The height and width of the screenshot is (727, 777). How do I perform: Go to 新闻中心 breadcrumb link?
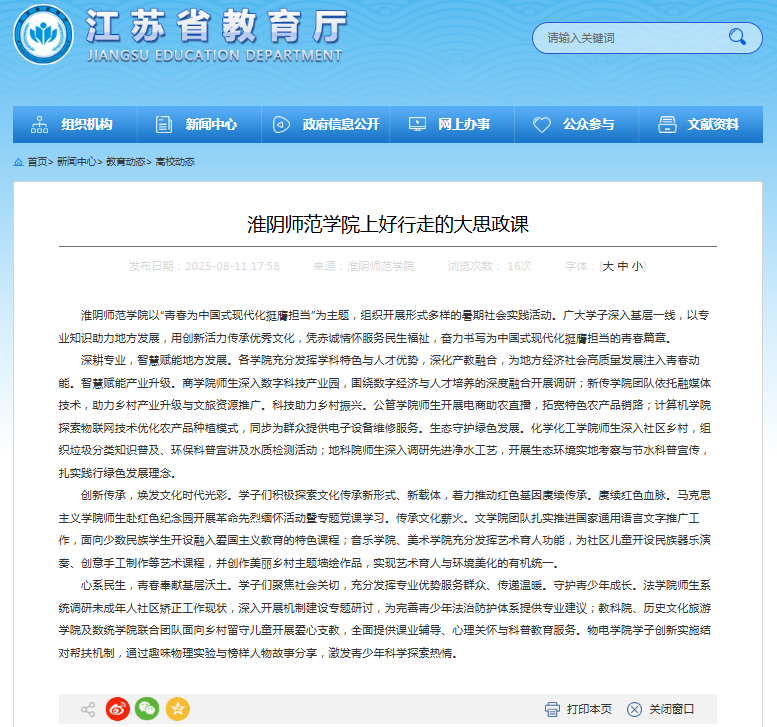(76, 162)
